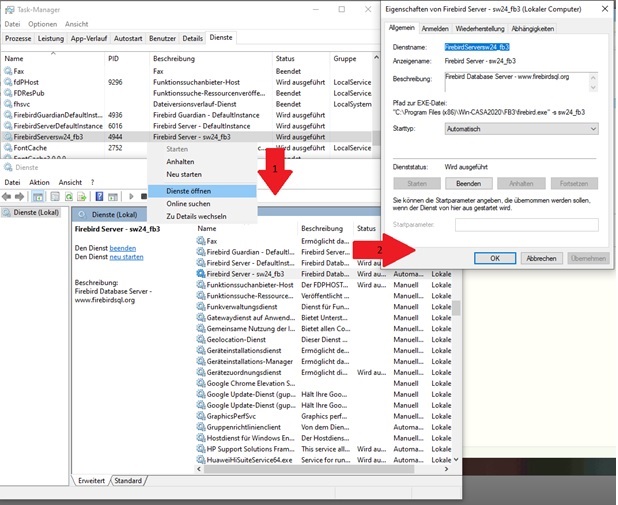Click the gear icon in the Dienste title bar
618x505 pixels.
point(8,168)
